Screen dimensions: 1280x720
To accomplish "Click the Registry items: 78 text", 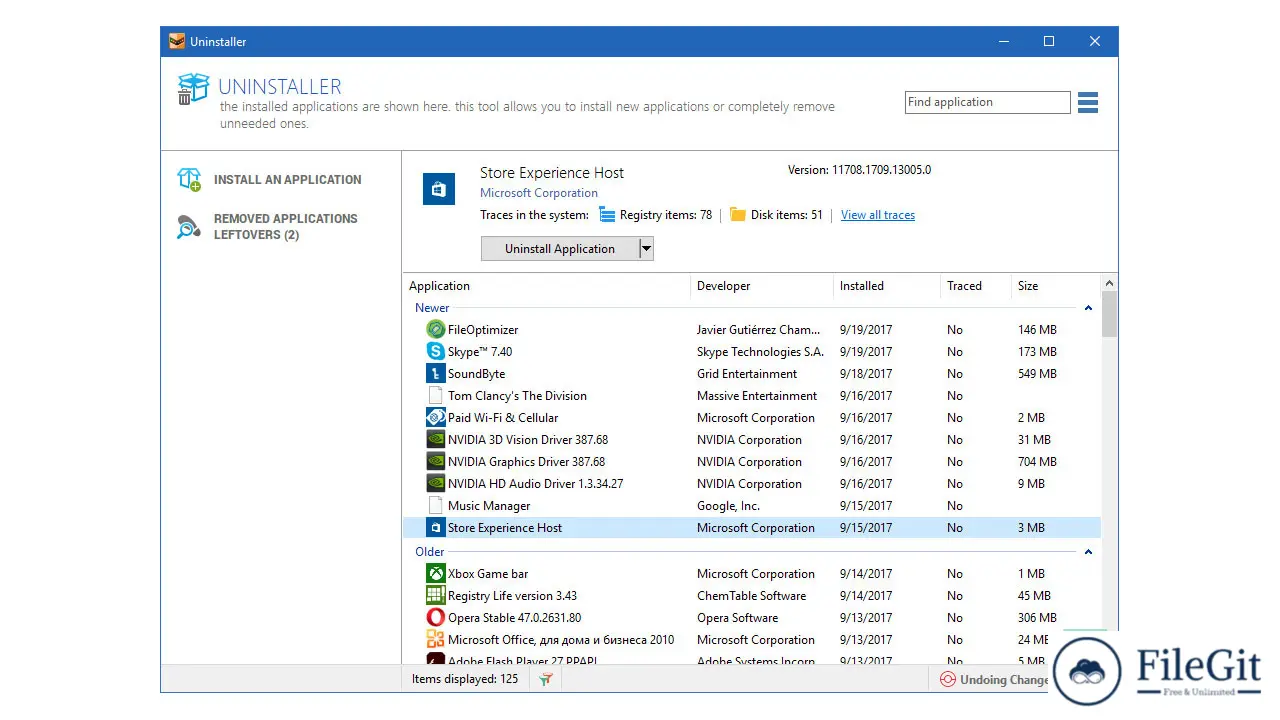I will pos(666,215).
